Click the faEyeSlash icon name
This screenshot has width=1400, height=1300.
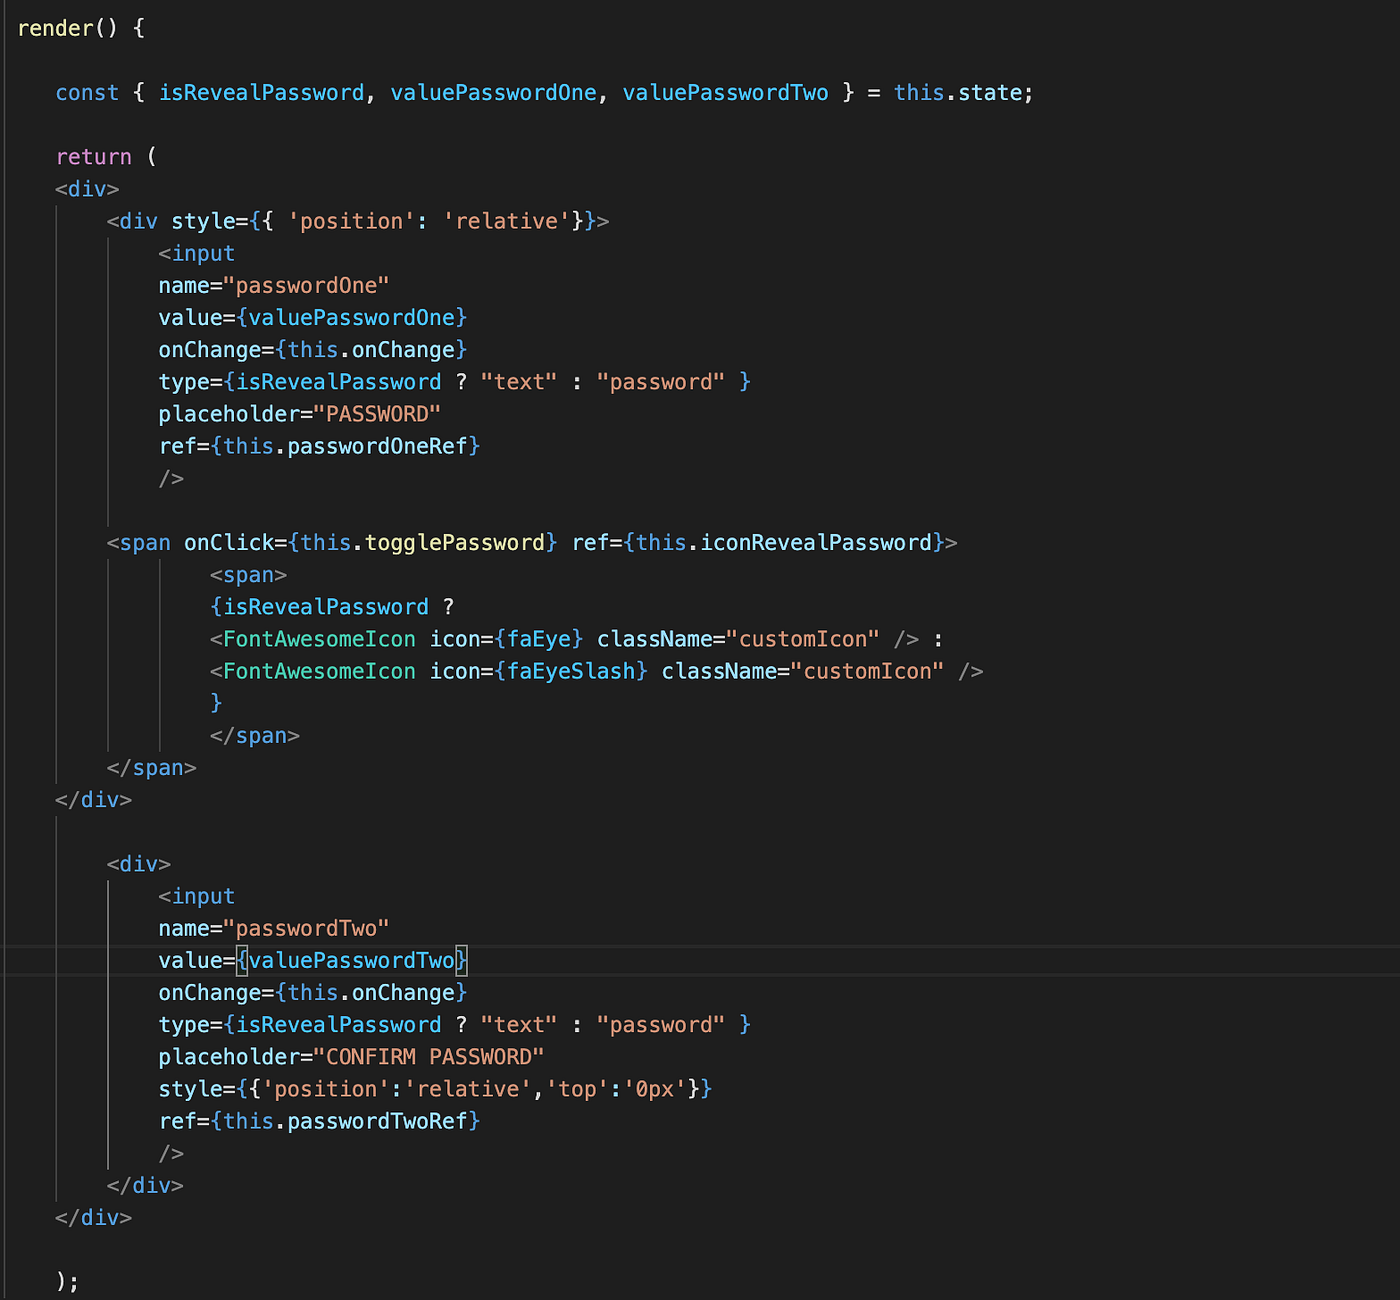point(571,671)
